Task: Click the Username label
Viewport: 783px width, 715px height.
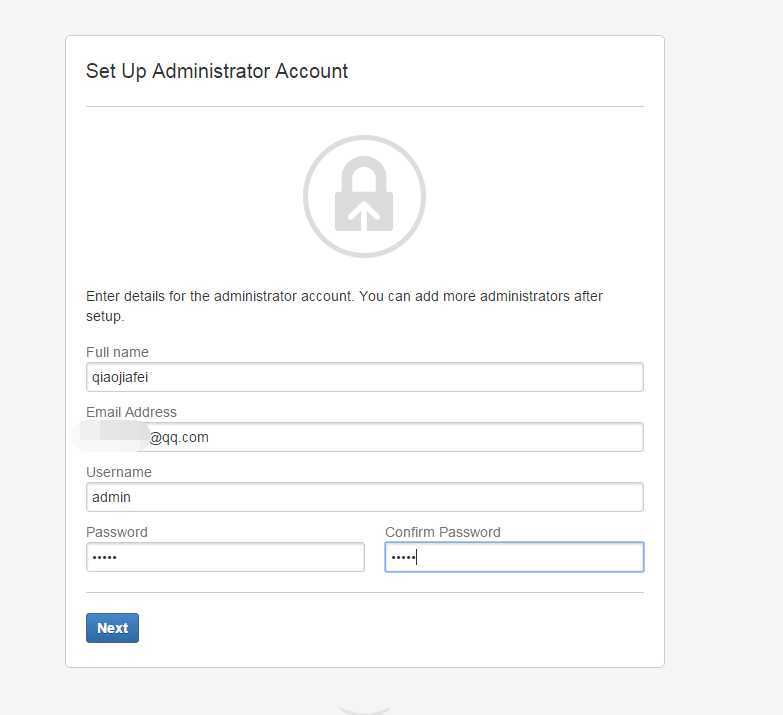Action: click(x=119, y=472)
